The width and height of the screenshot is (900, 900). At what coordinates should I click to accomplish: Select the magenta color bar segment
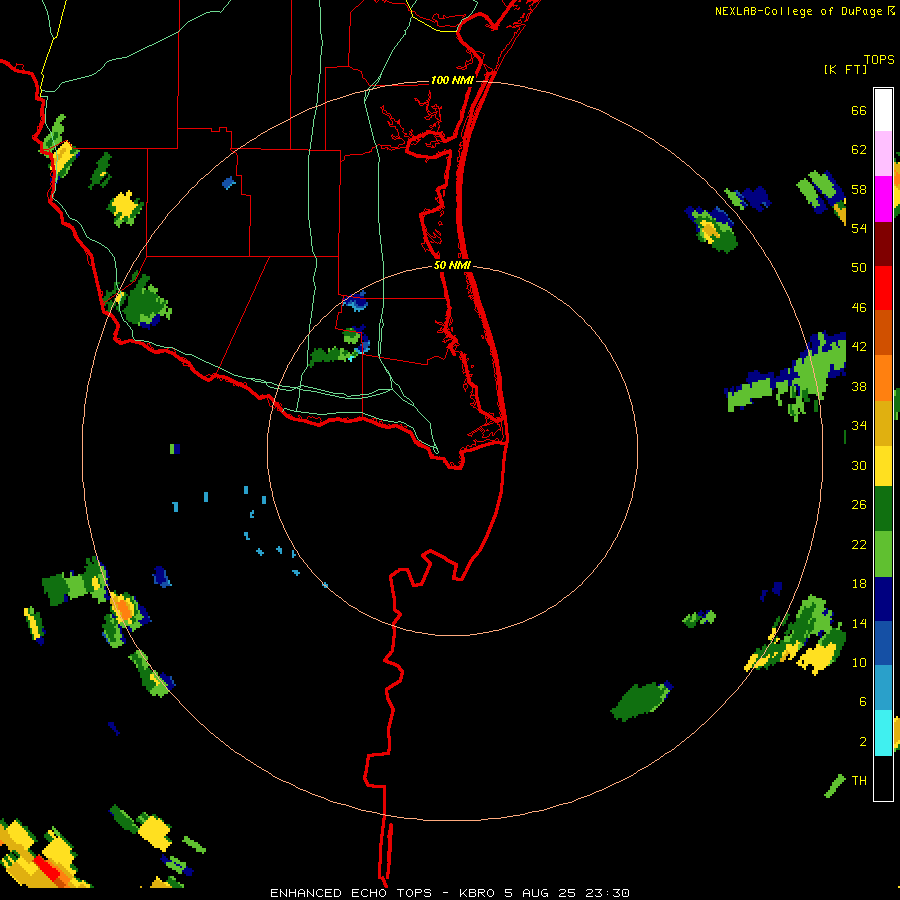pos(883,199)
